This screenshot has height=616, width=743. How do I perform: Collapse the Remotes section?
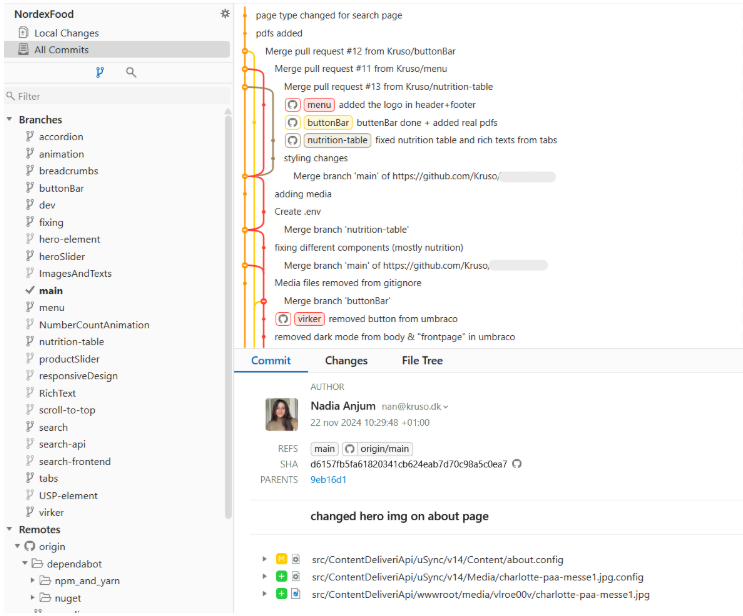point(10,530)
